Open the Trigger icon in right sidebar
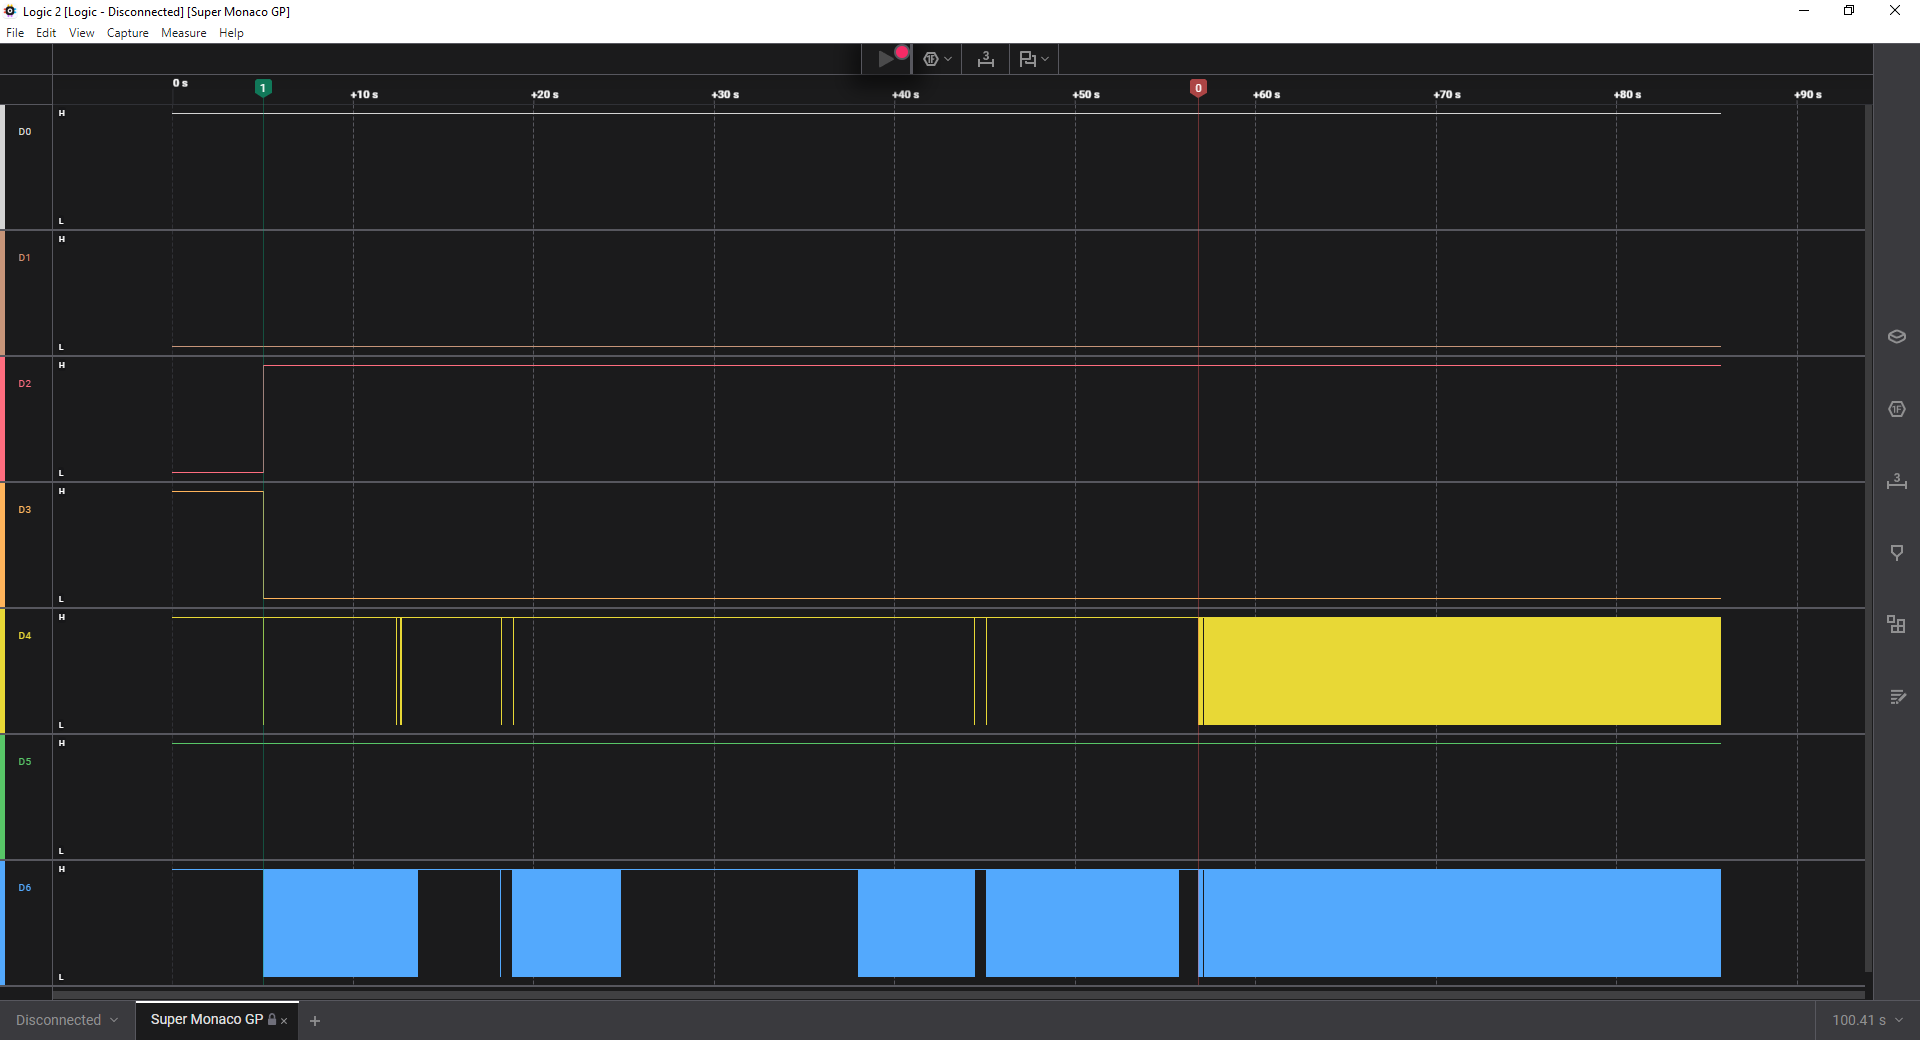1920x1040 pixels. (1896, 553)
